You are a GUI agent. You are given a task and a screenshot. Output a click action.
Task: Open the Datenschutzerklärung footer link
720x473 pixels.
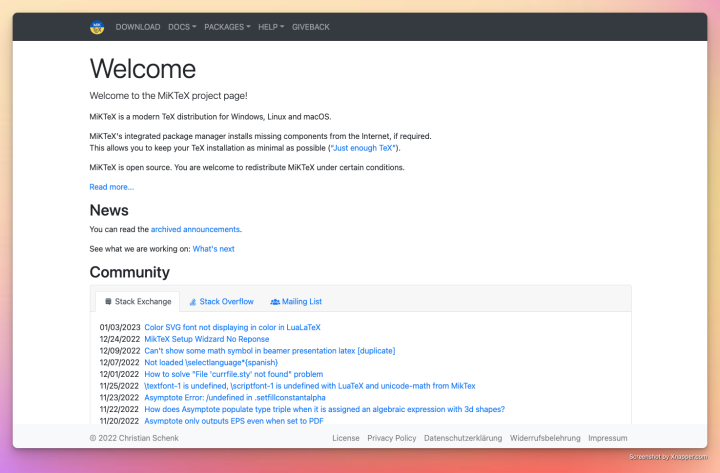tap(463, 438)
